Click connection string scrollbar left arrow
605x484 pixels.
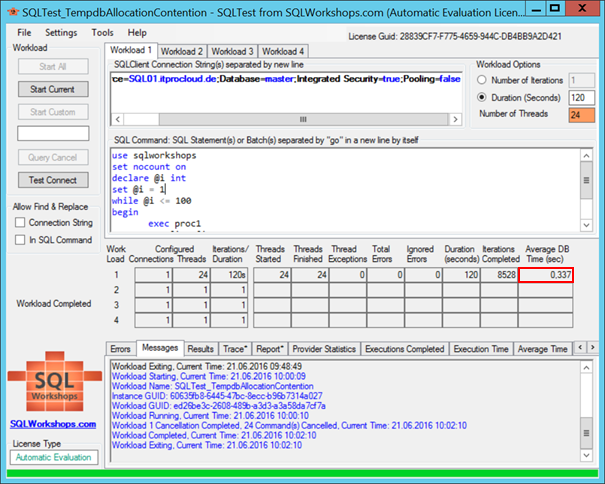pos(118,119)
